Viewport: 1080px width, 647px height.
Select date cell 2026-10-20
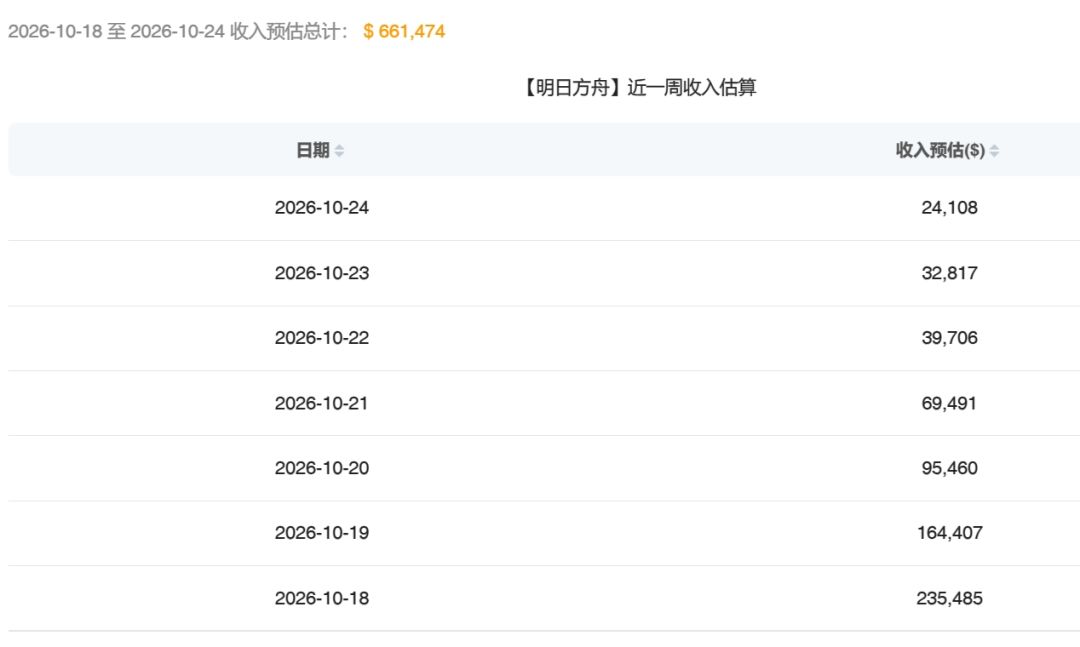322,468
